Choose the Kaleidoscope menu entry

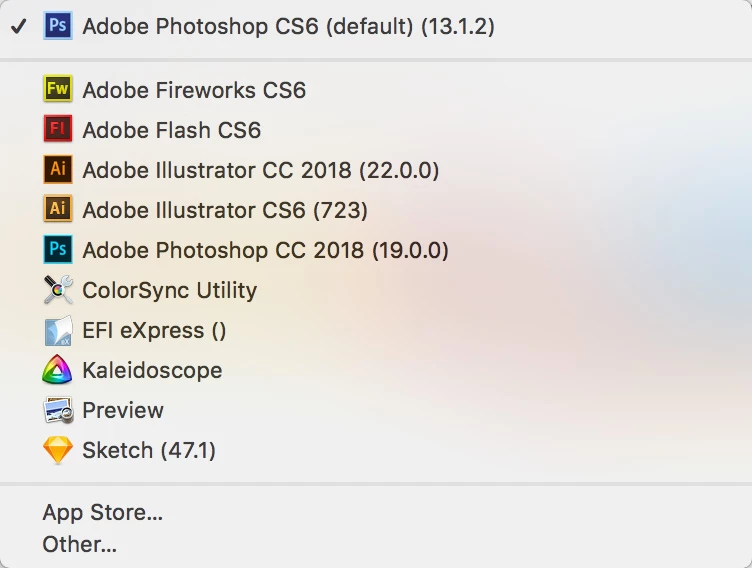coord(152,370)
